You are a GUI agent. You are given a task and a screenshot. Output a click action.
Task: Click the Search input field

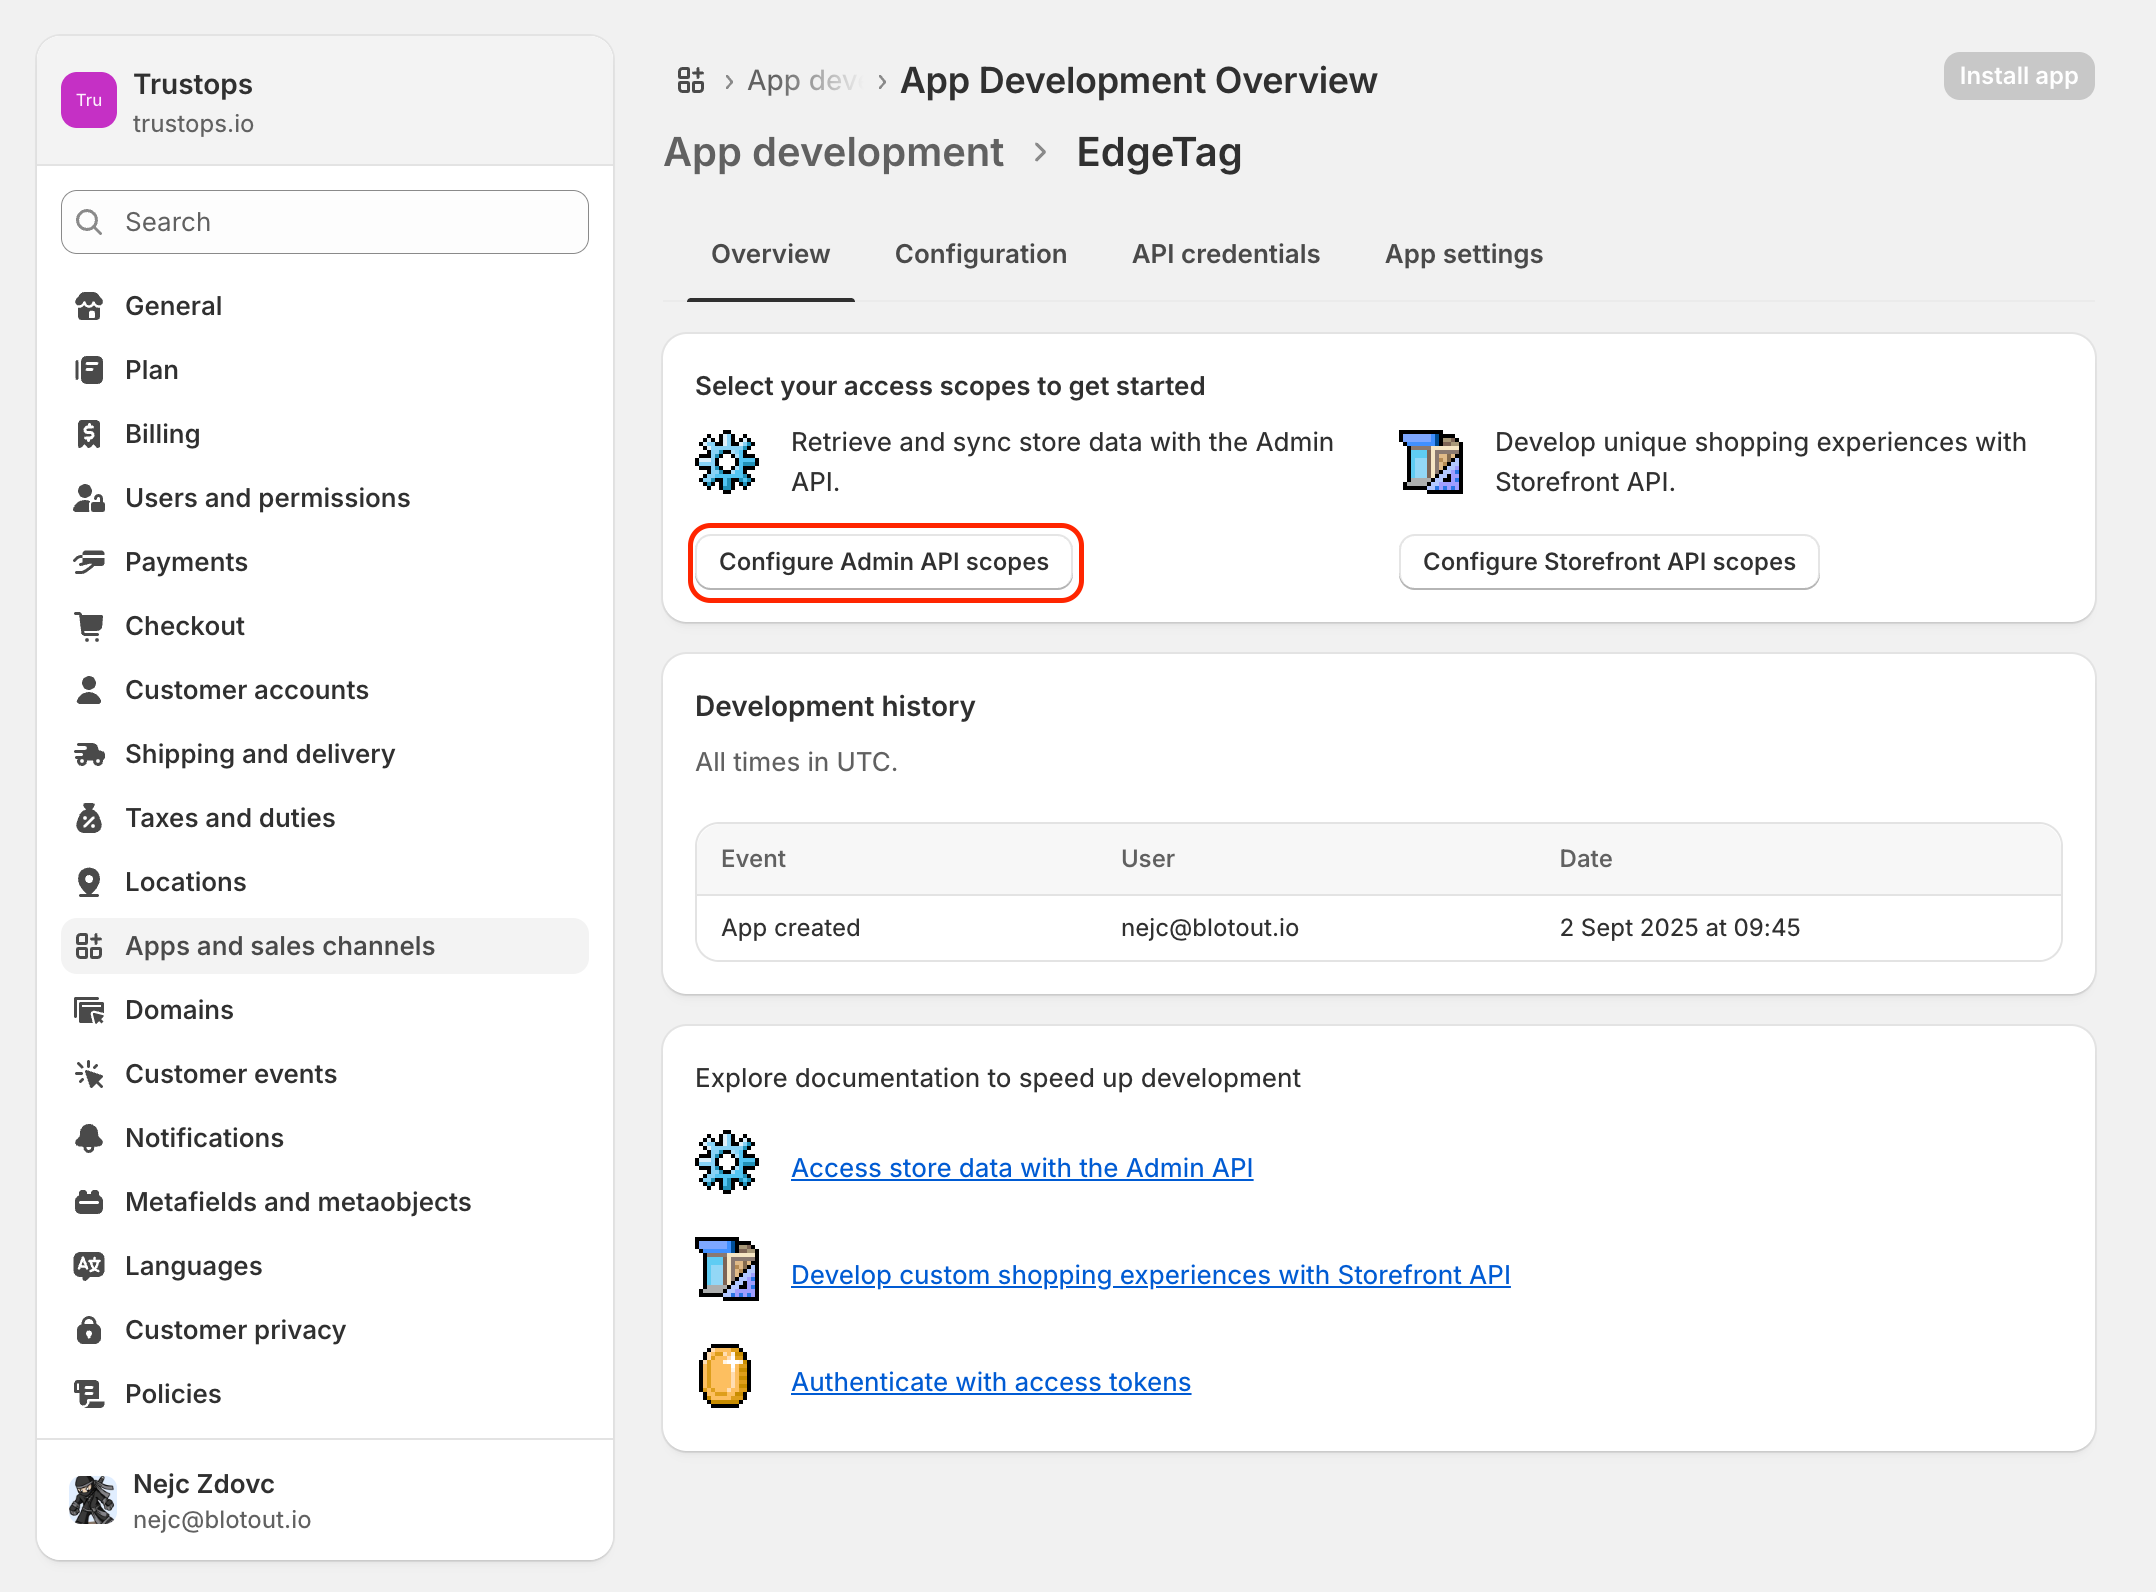340,222
